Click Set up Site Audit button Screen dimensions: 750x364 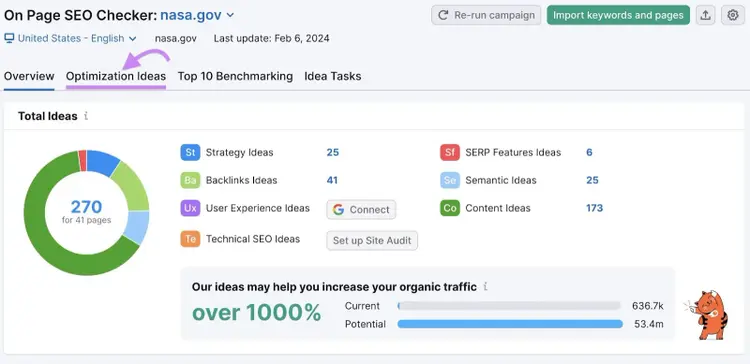(x=372, y=240)
